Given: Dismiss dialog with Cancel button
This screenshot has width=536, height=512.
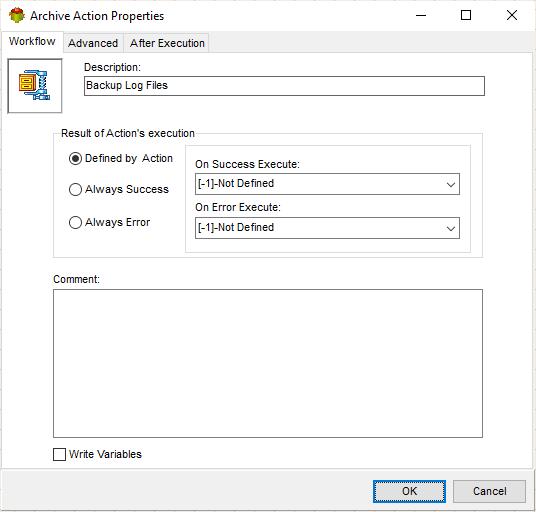Looking at the screenshot, I should click(x=489, y=491).
